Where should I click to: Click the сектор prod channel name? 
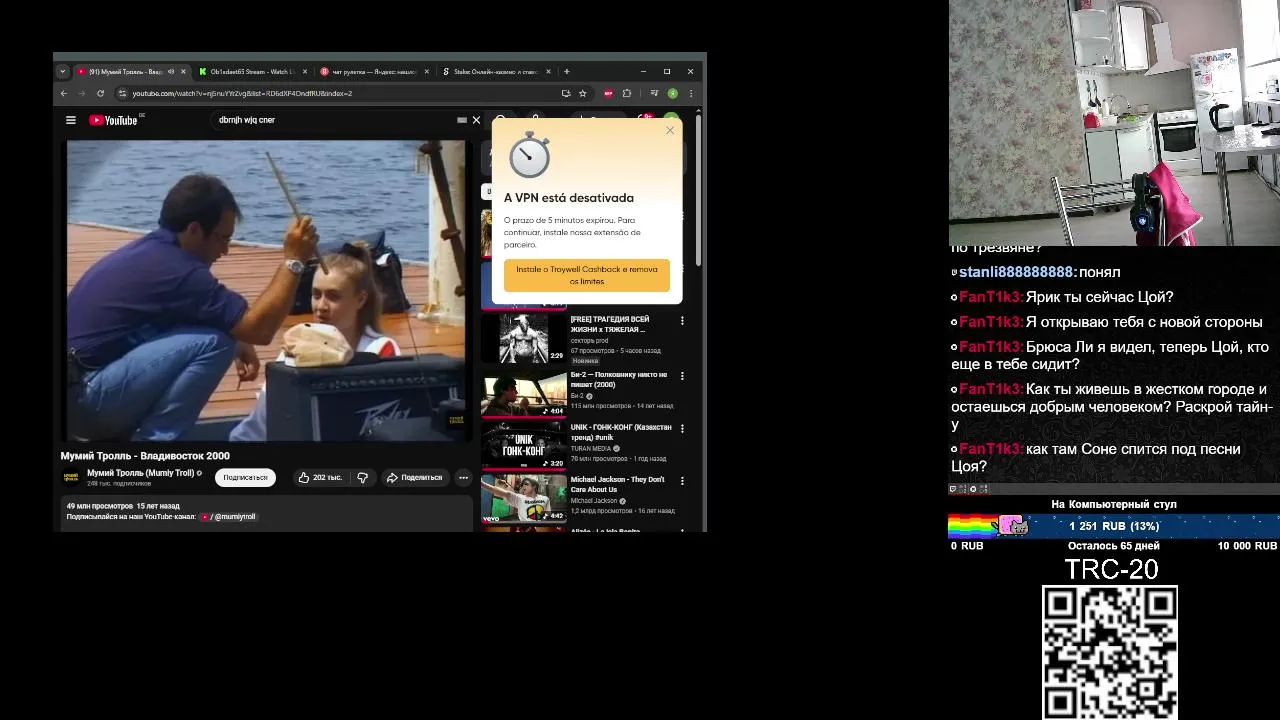589,341
